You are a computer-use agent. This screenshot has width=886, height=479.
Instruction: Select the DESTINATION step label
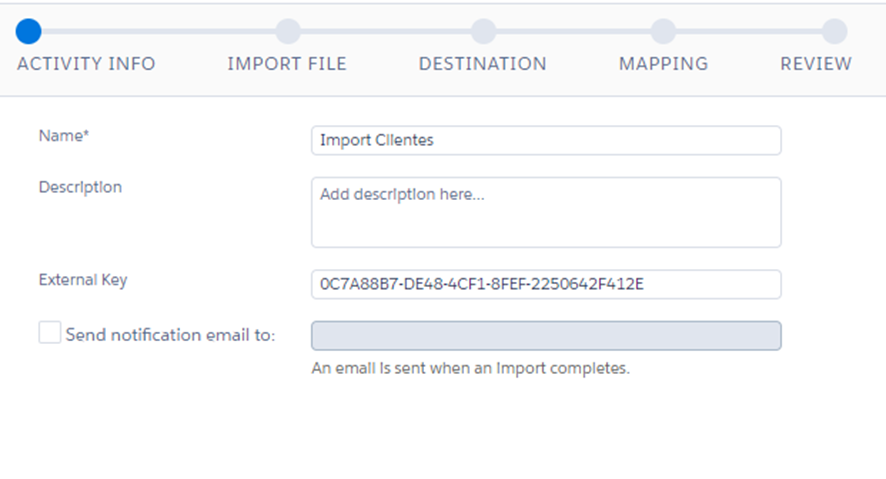482,64
